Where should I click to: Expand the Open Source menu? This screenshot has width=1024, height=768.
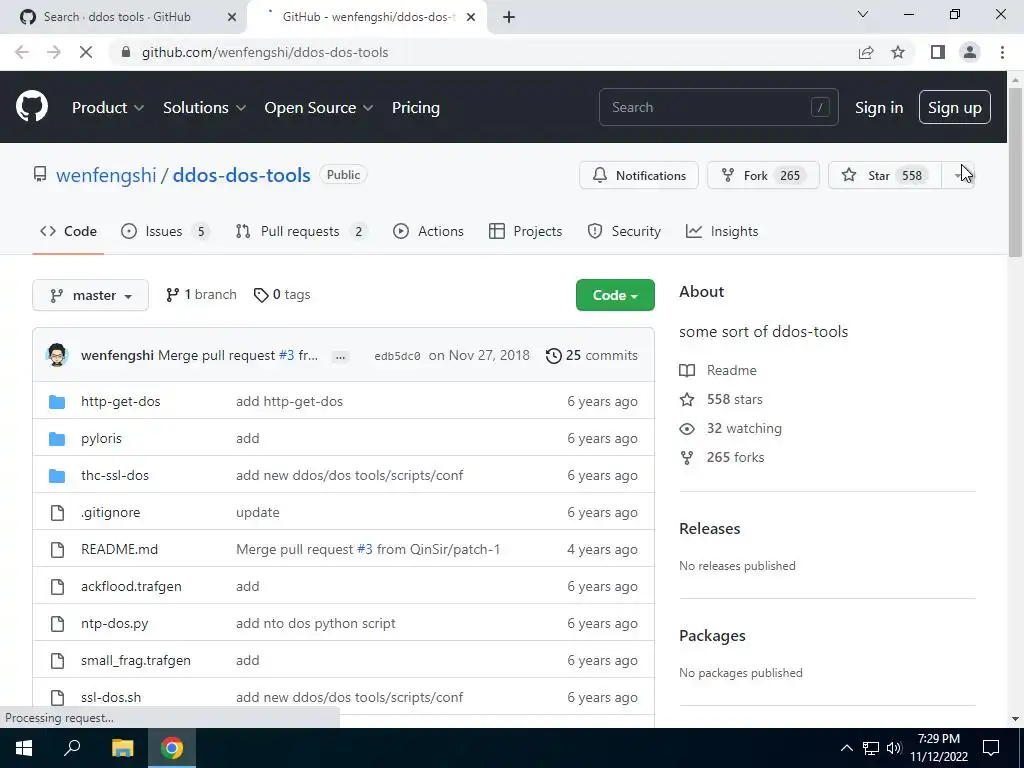click(x=319, y=108)
